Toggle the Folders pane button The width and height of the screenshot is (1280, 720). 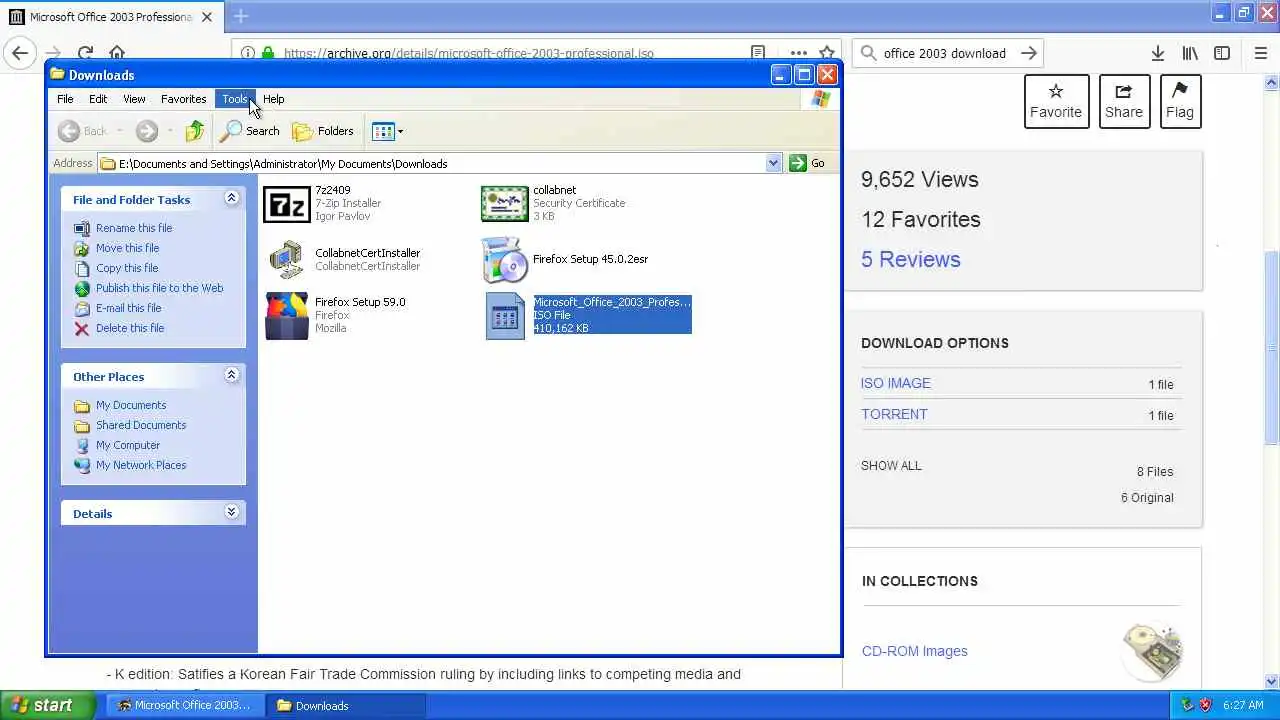tap(323, 131)
